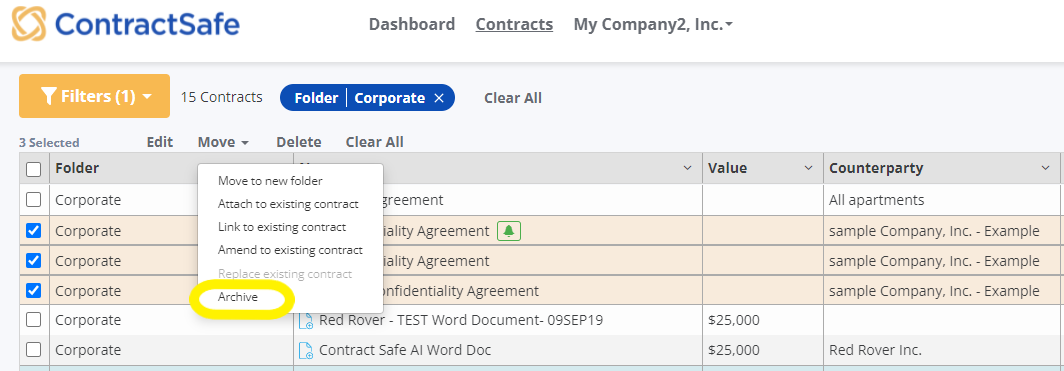Open the Counterparty column dropdown arrow
Image resolution: width=1064 pixels, height=371 pixels.
point(1046,168)
